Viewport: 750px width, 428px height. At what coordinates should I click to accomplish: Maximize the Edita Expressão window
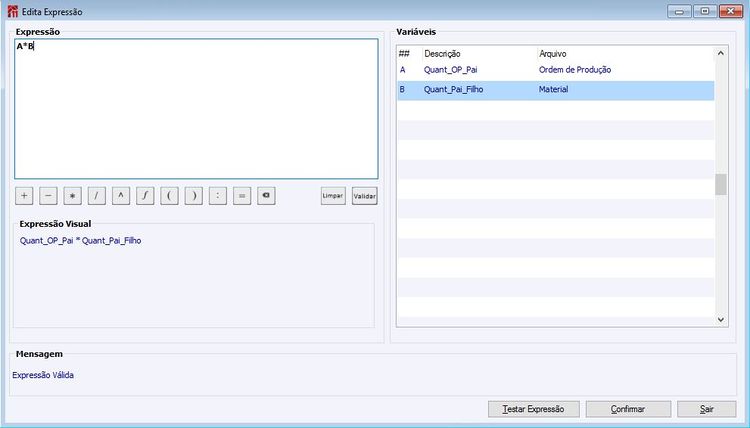705,11
